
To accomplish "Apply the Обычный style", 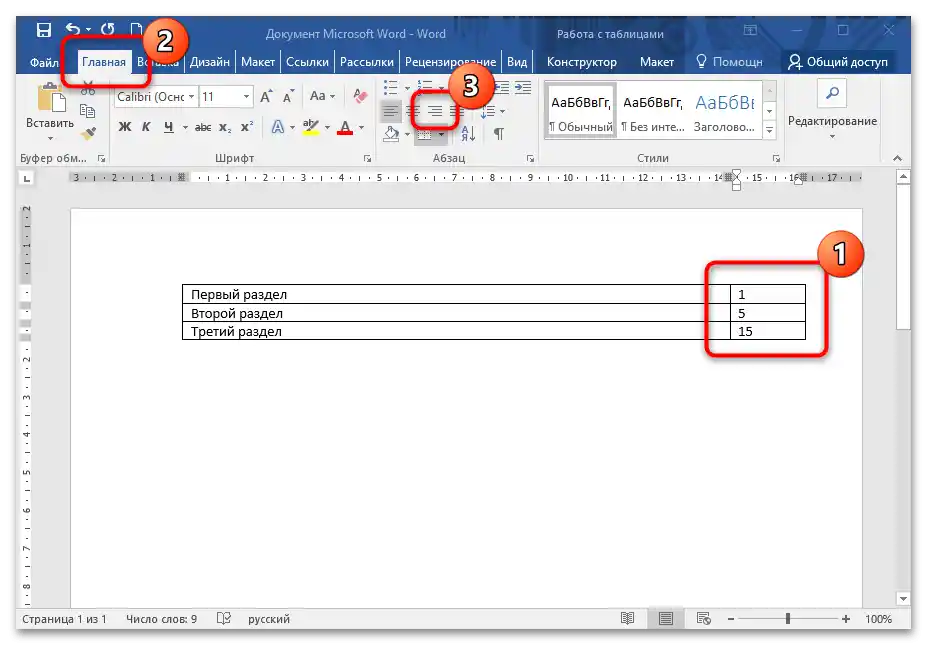I will click(x=581, y=111).
